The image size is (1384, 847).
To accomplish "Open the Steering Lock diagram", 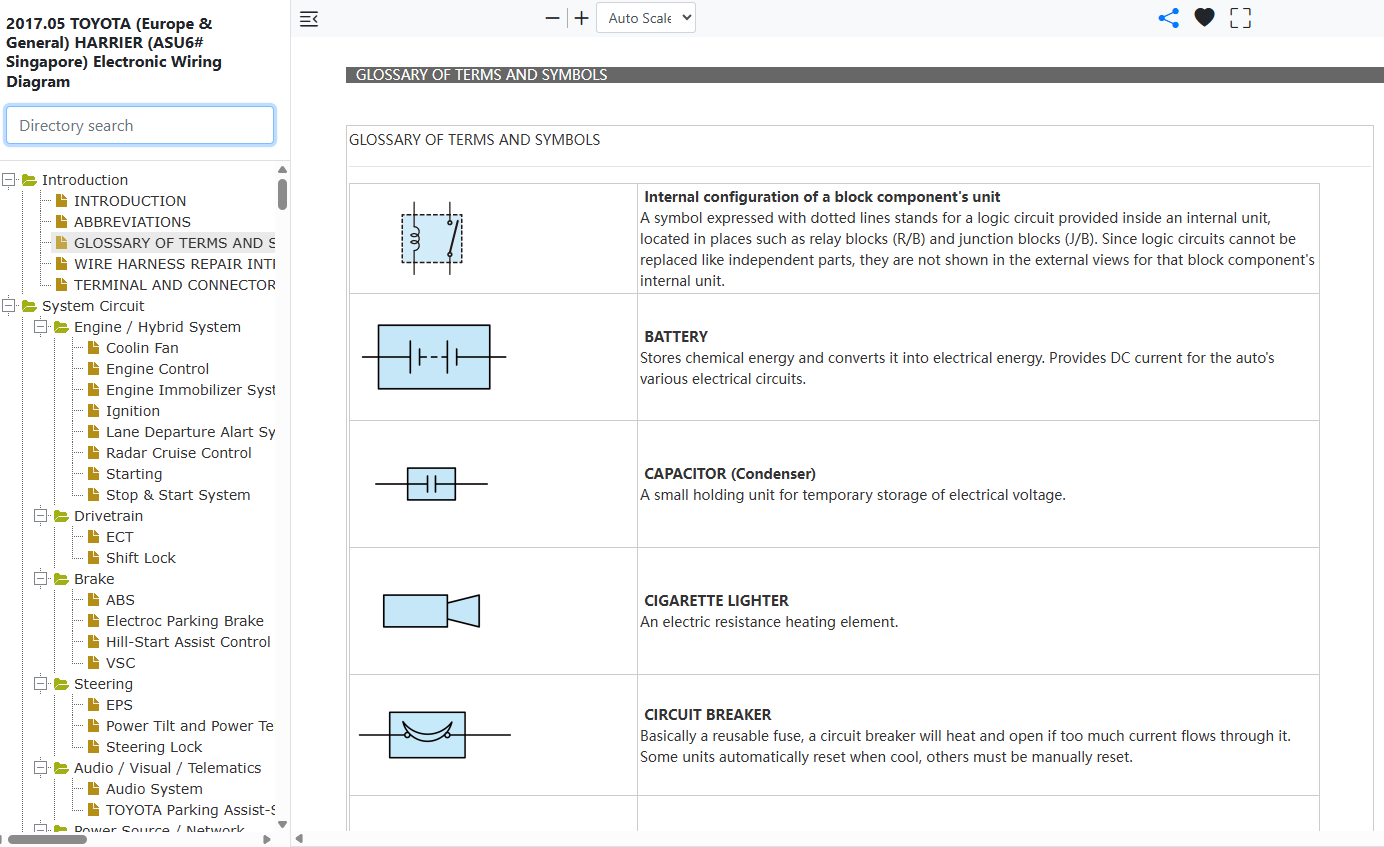I will [x=154, y=747].
